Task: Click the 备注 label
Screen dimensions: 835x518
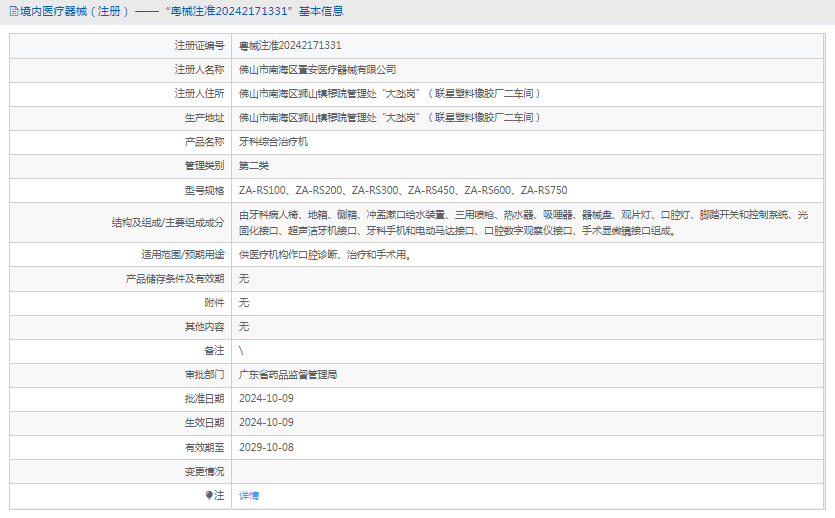Action: click(215, 351)
